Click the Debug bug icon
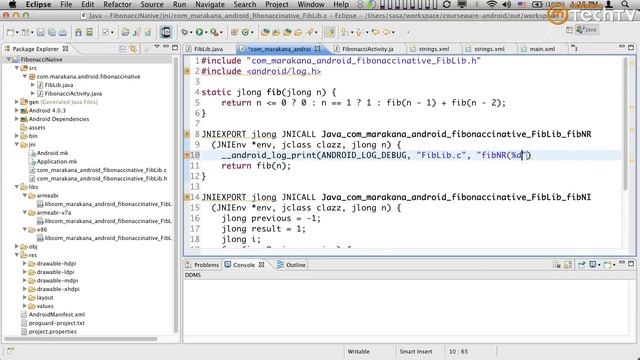Image resolution: width=640 pixels, height=360 pixels. coord(185,32)
